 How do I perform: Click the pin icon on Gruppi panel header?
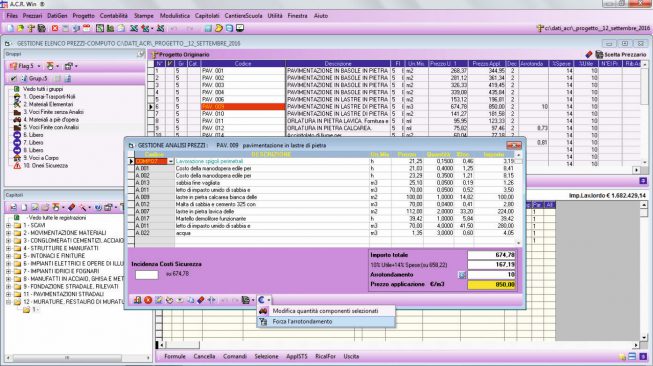[141, 54]
